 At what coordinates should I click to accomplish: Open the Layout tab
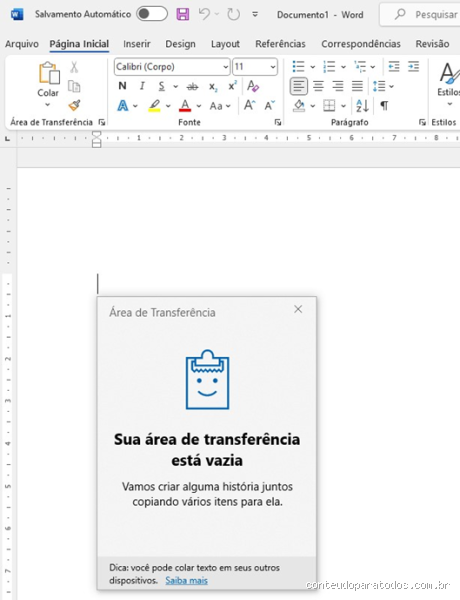point(225,44)
